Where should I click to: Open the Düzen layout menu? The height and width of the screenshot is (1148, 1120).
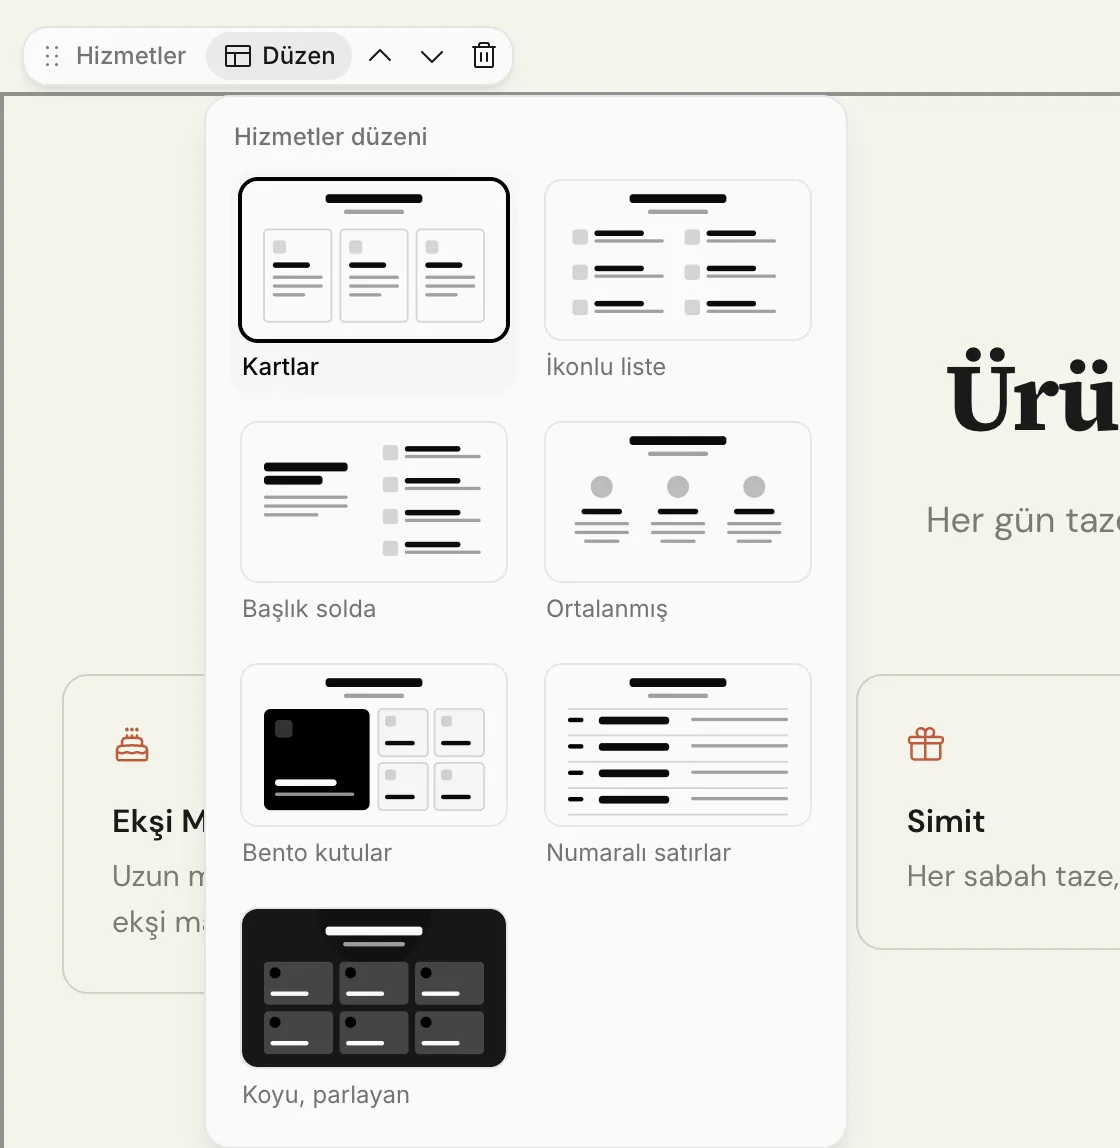click(x=279, y=56)
